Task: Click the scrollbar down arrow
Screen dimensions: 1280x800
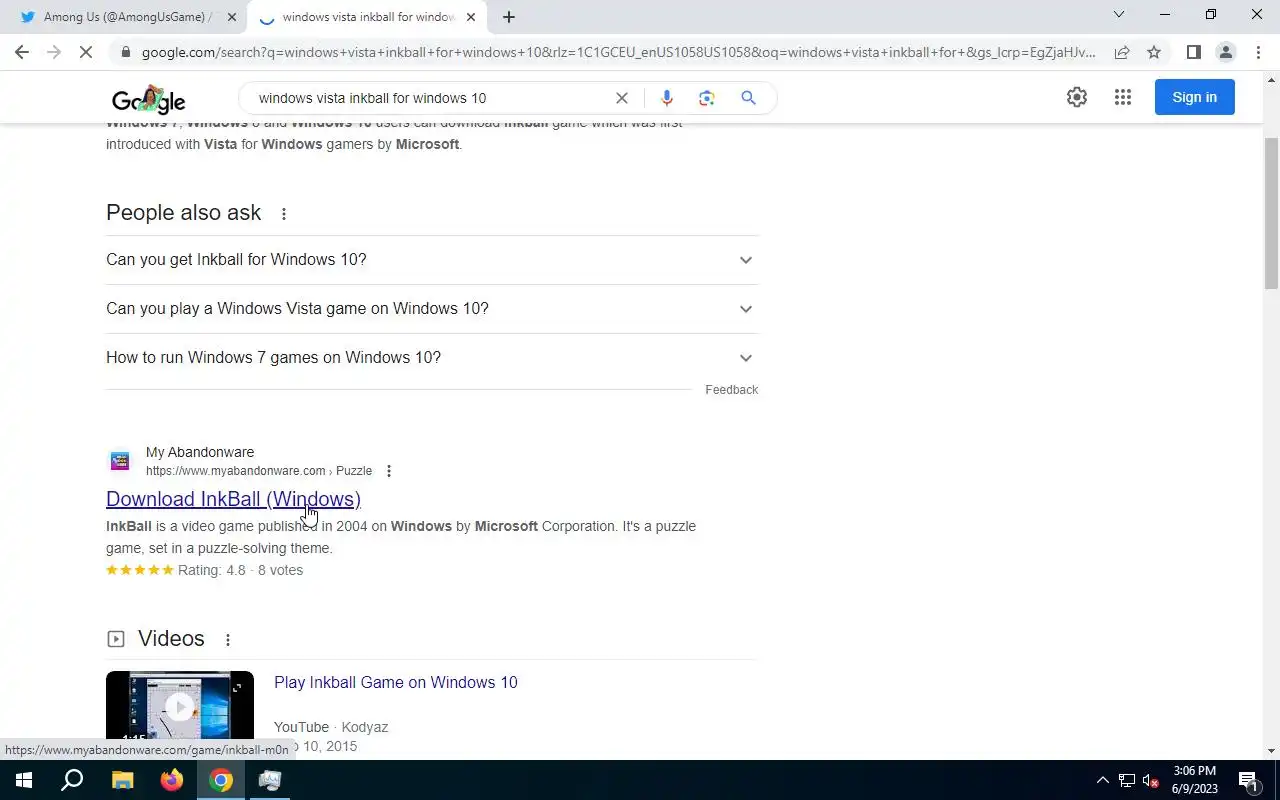Action: coord(1272,750)
